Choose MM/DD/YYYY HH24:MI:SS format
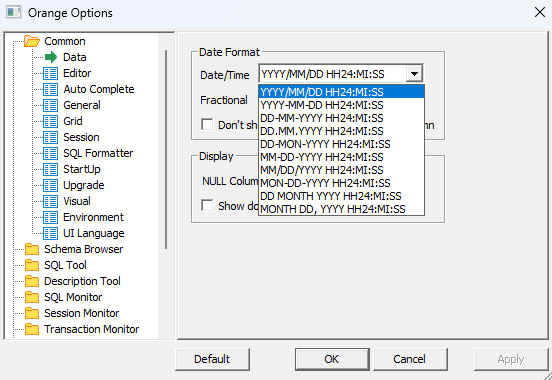Image resolution: width=552 pixels, height=380 pixels. pyautogui.click(x=341, y=170)
